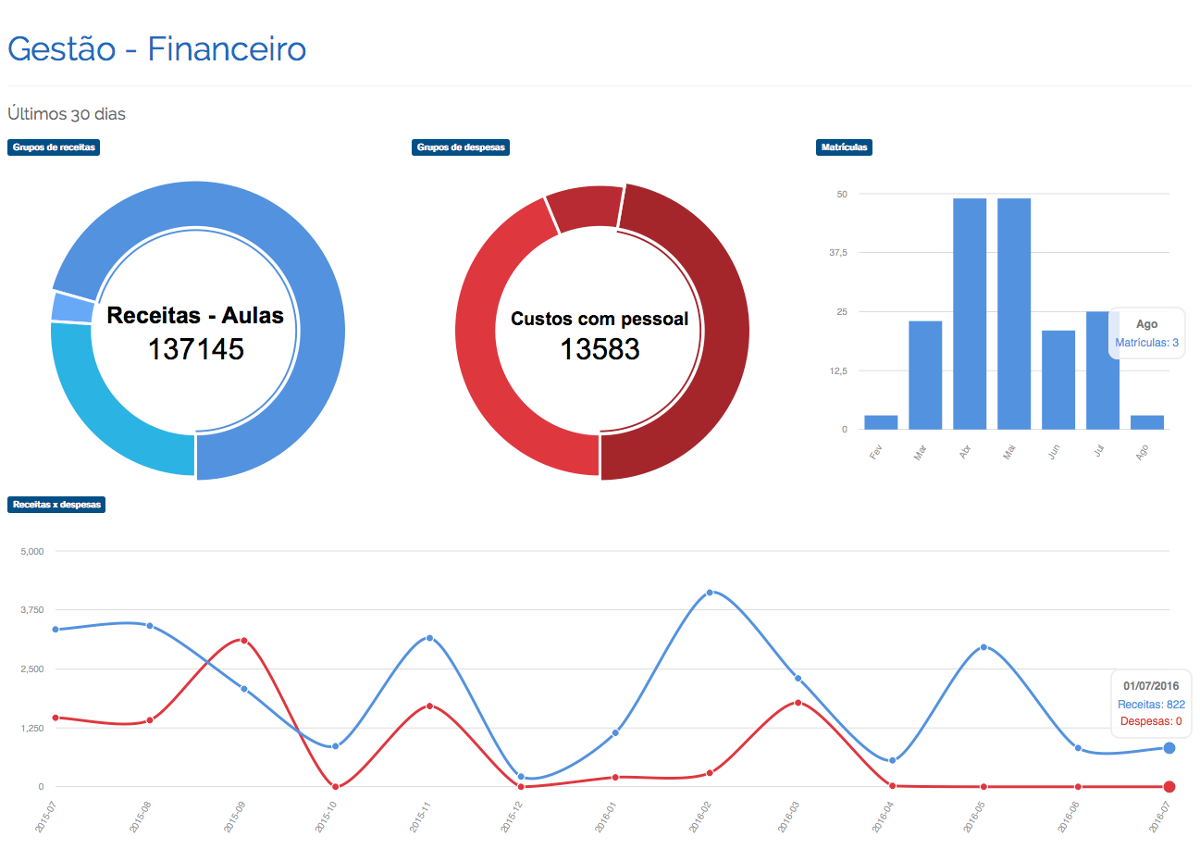1200x867 pixels.
Task: Select the red despesas peak point at 2015-09
Action: pos(243,641)
